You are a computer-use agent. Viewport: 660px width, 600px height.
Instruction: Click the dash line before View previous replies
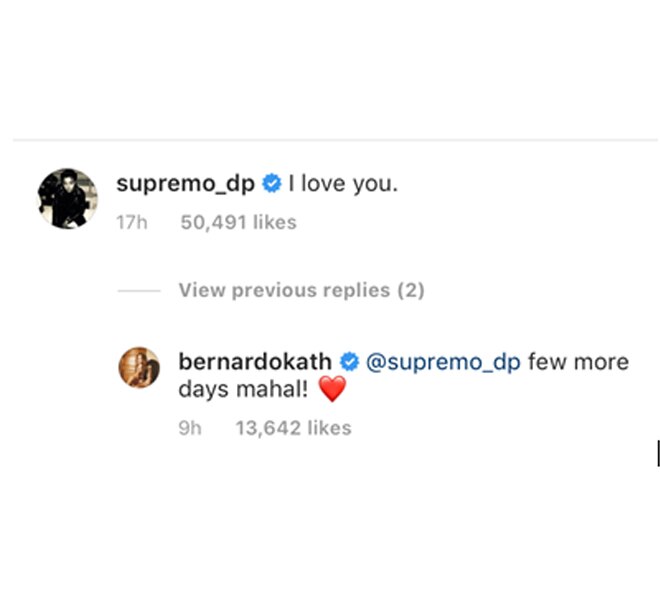pos(139,291)
